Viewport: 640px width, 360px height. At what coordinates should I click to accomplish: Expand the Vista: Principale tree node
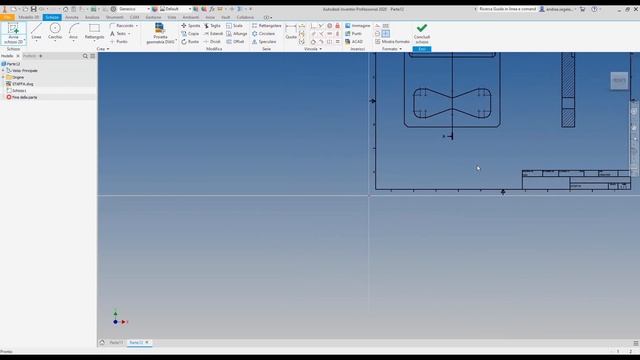(3, 71)
